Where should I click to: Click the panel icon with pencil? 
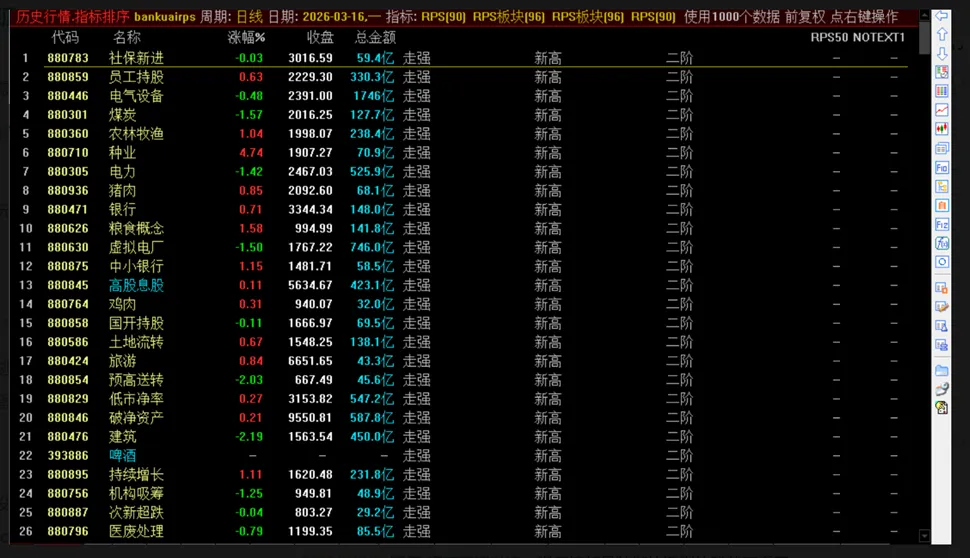pos(942,307)
